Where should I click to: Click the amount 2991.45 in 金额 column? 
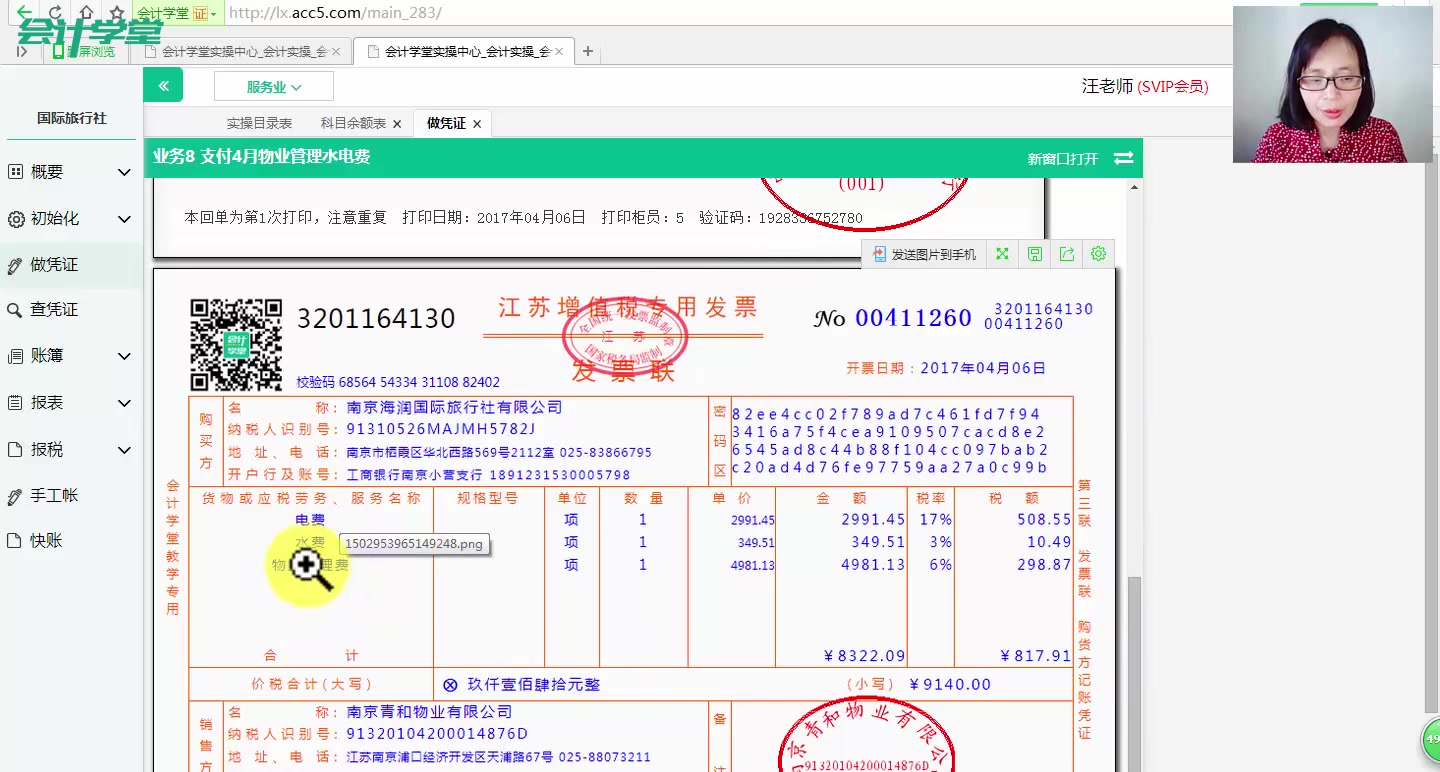[873, 520]
